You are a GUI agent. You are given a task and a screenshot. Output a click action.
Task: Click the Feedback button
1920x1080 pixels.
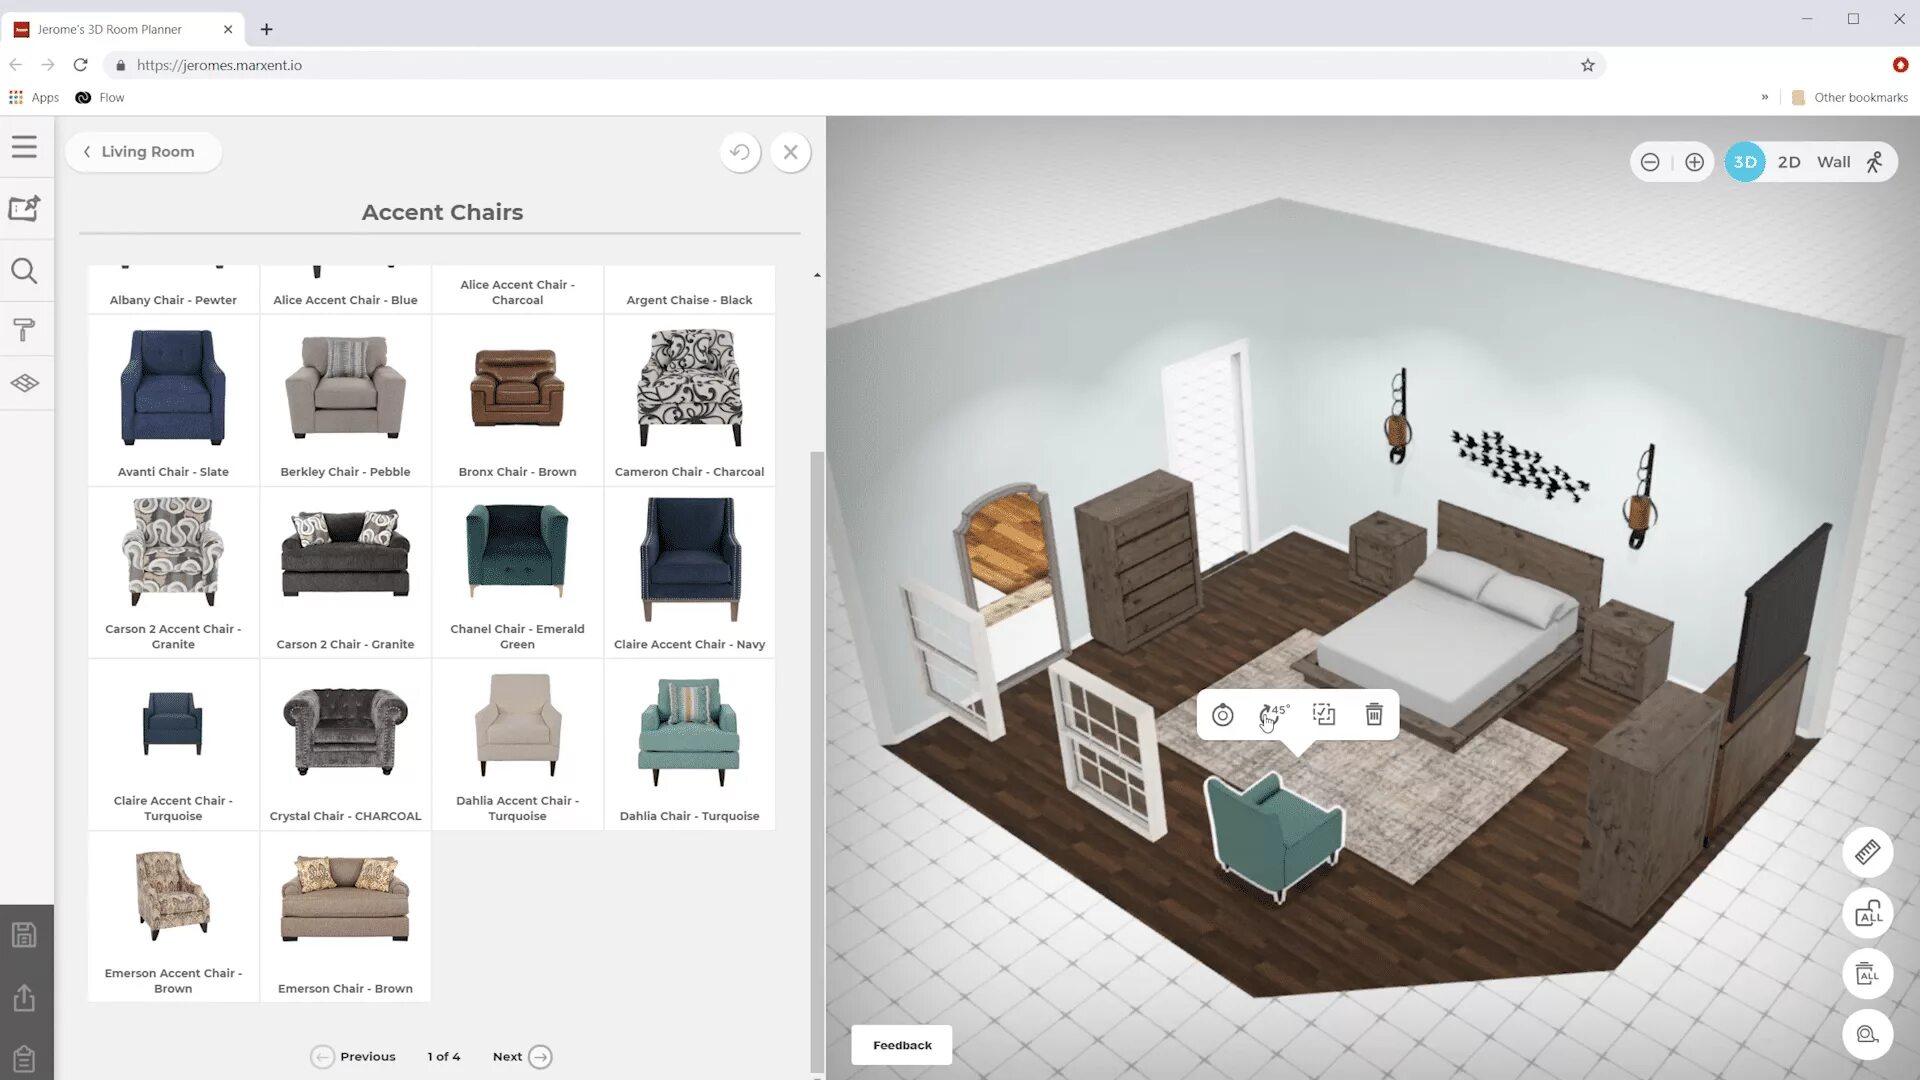(x=902, y=1045)
